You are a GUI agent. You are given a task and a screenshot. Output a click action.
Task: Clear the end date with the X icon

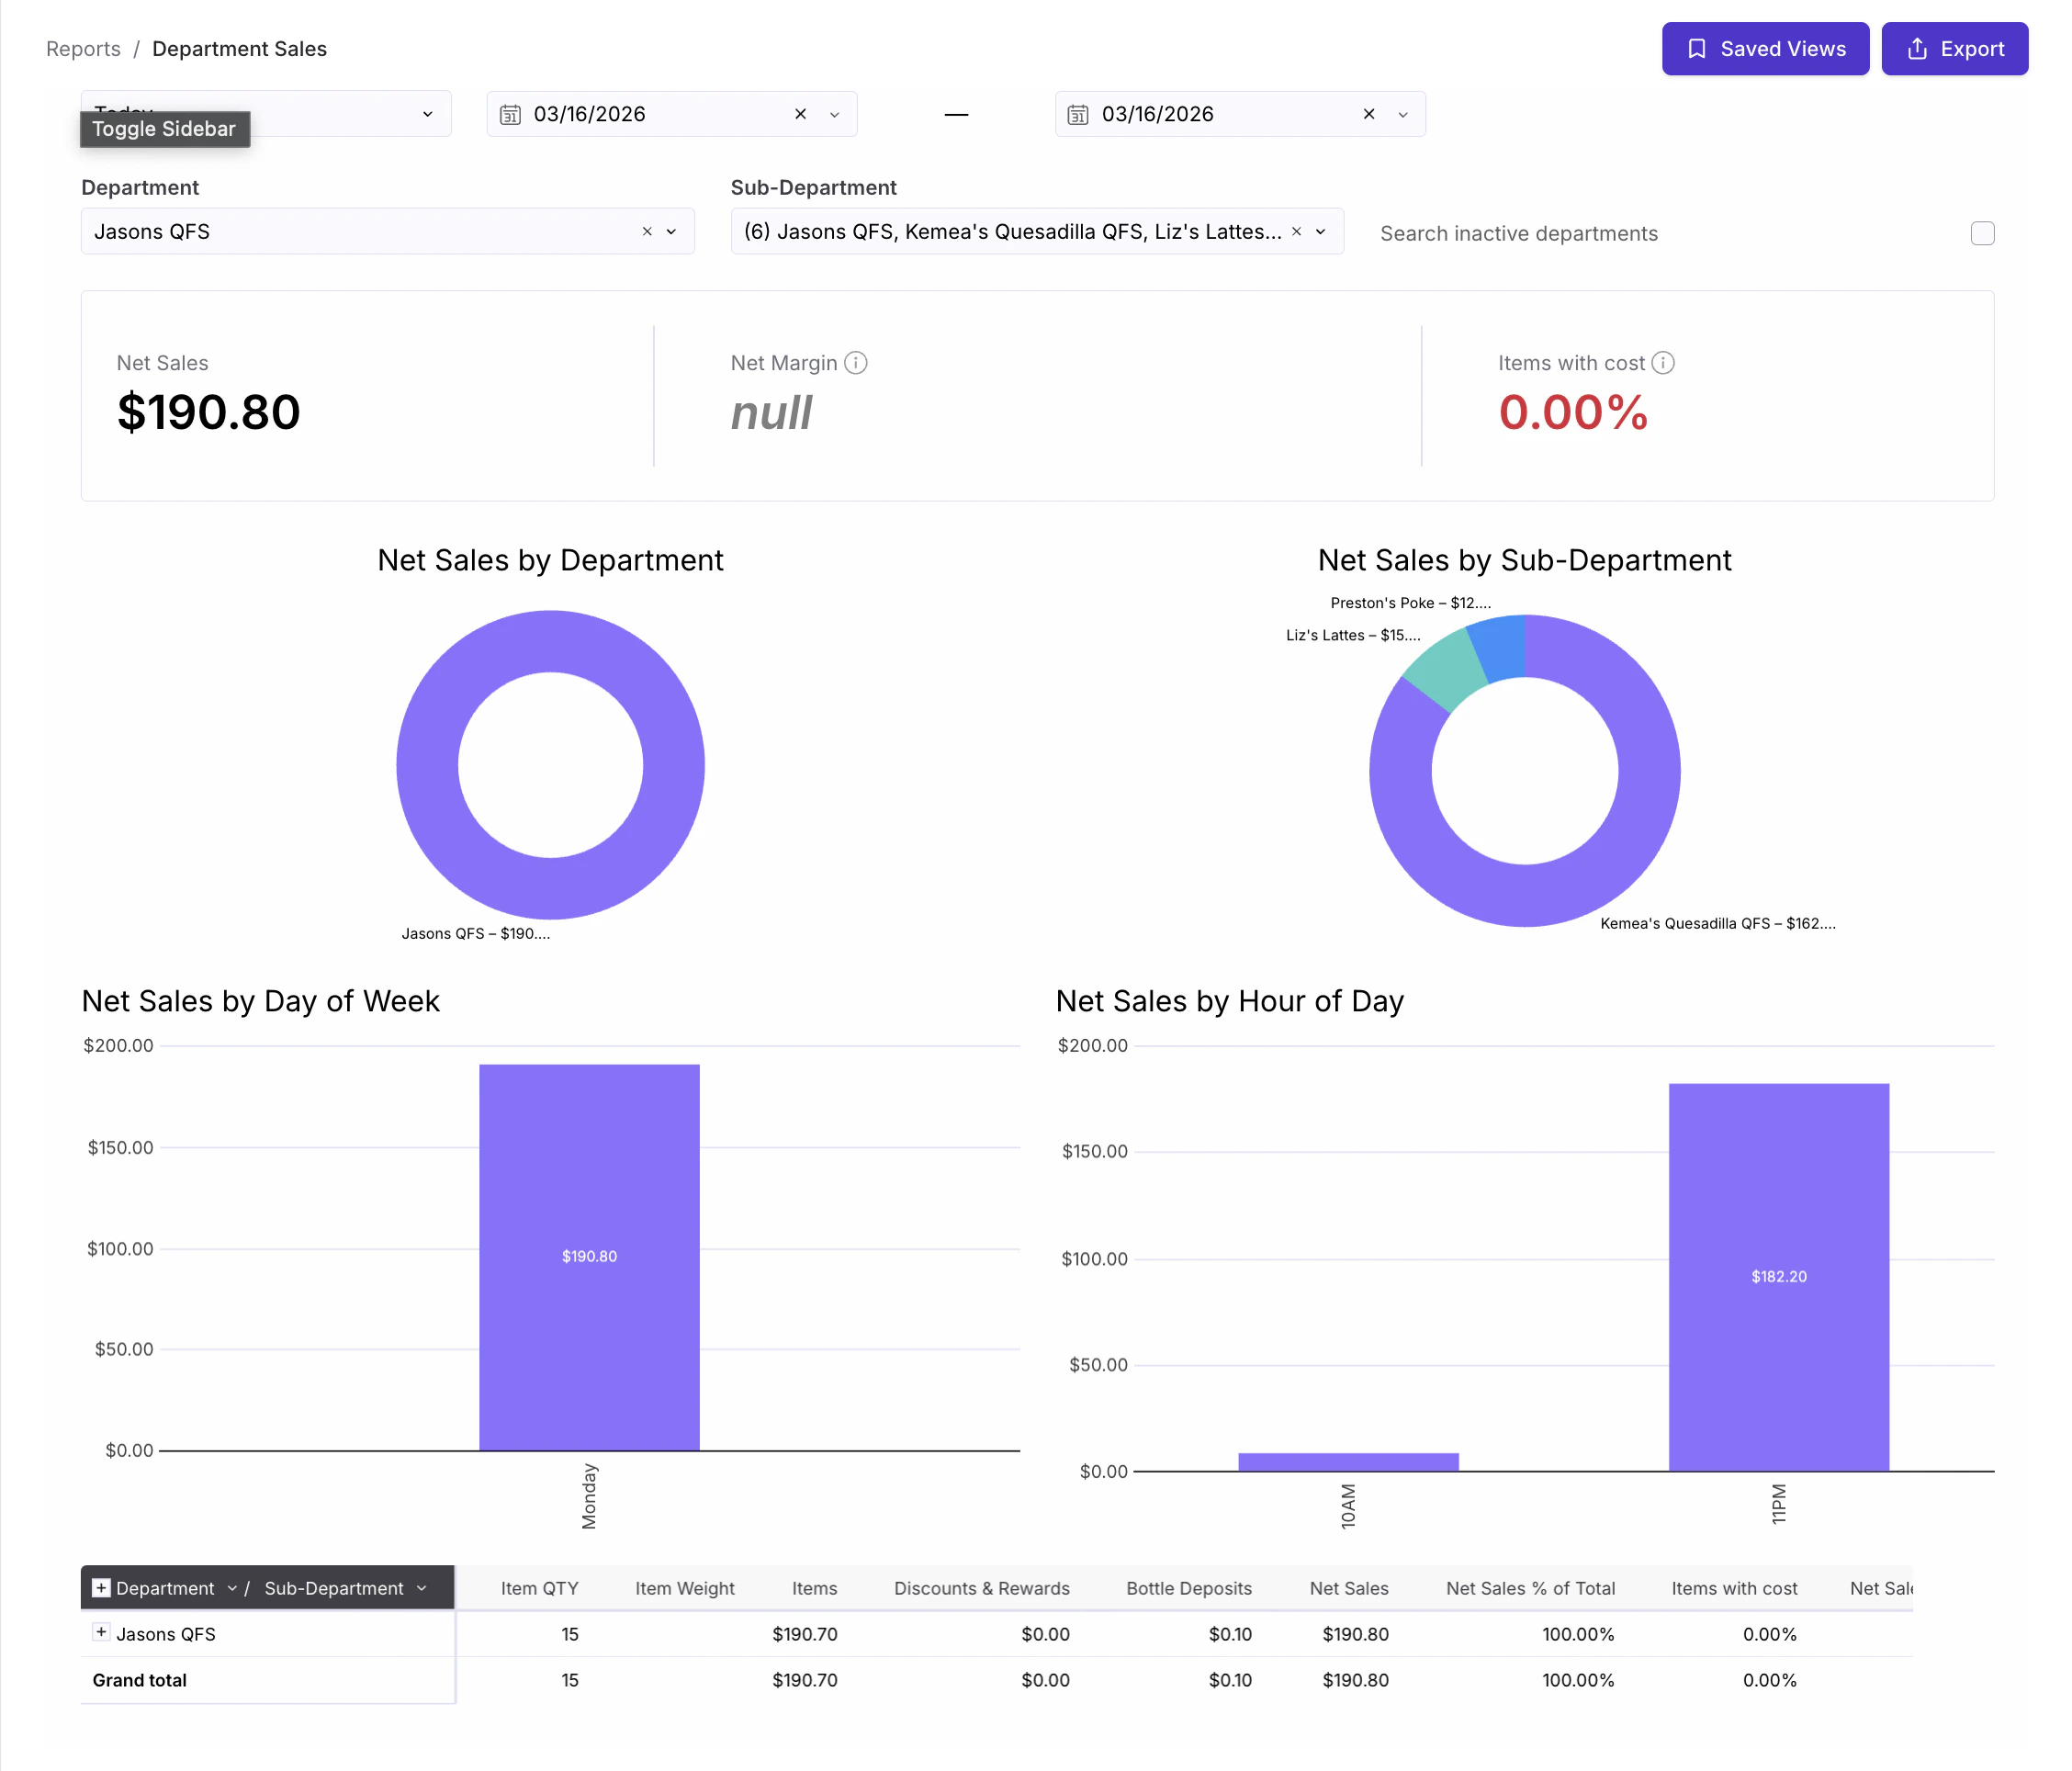[x=1368, y=114]
